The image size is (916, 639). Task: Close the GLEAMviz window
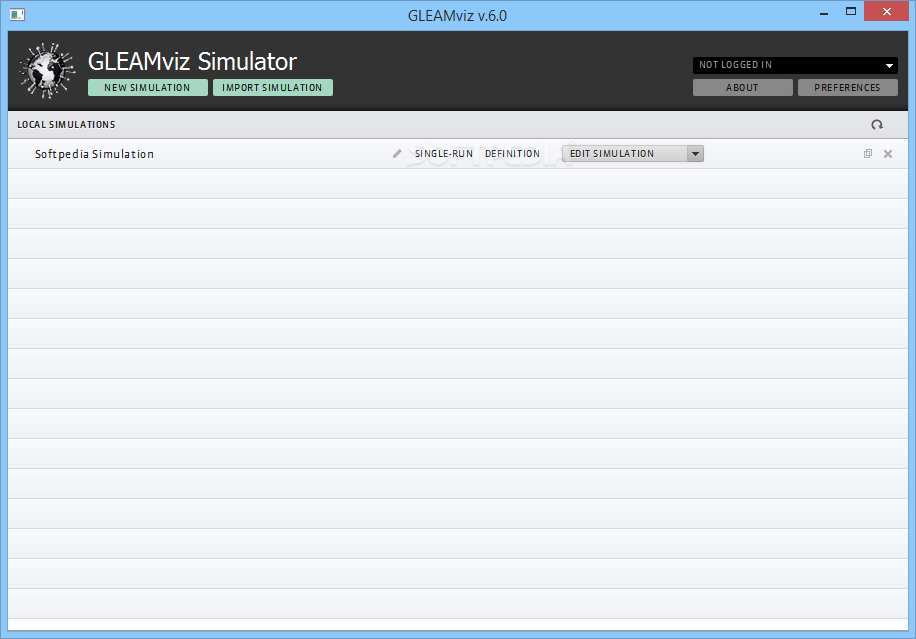886,12
